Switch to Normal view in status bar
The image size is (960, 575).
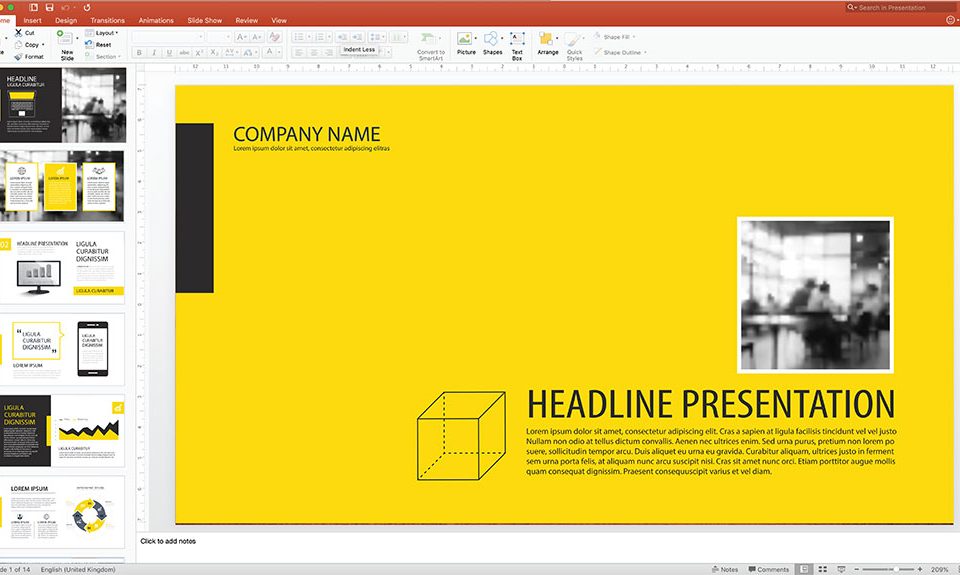(x=804, y=569)
